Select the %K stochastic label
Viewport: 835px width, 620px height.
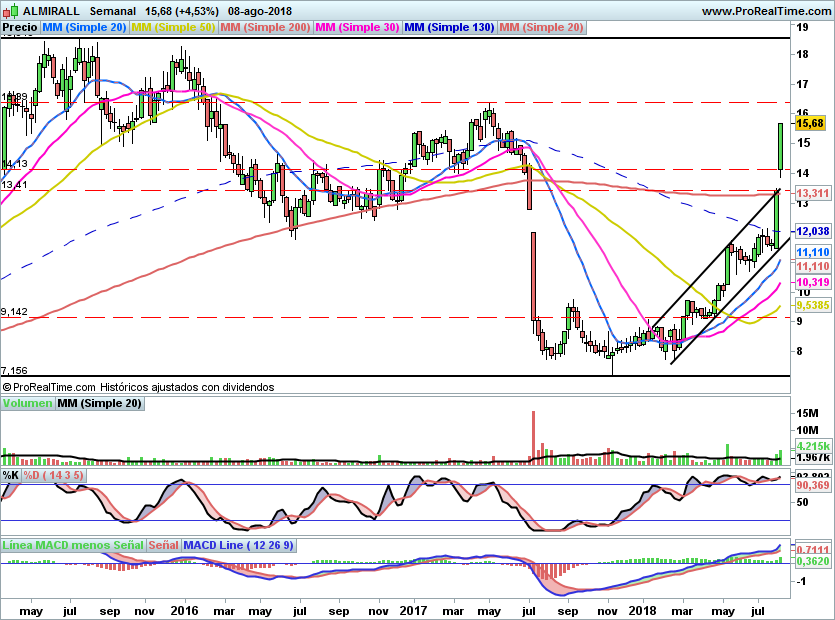click(11, 475)
